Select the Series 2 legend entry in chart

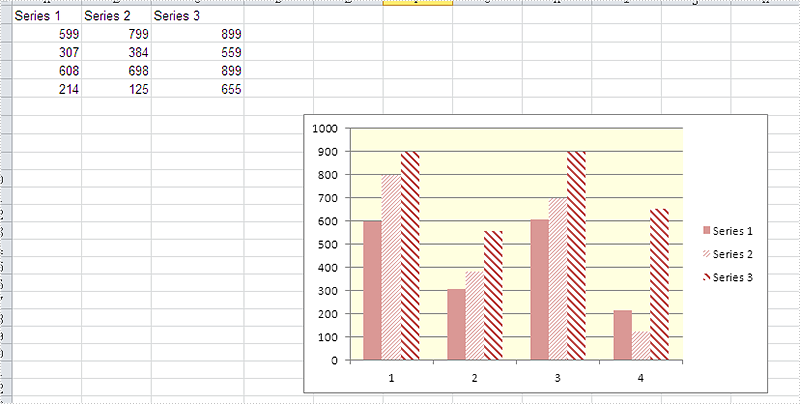[728, 254]
